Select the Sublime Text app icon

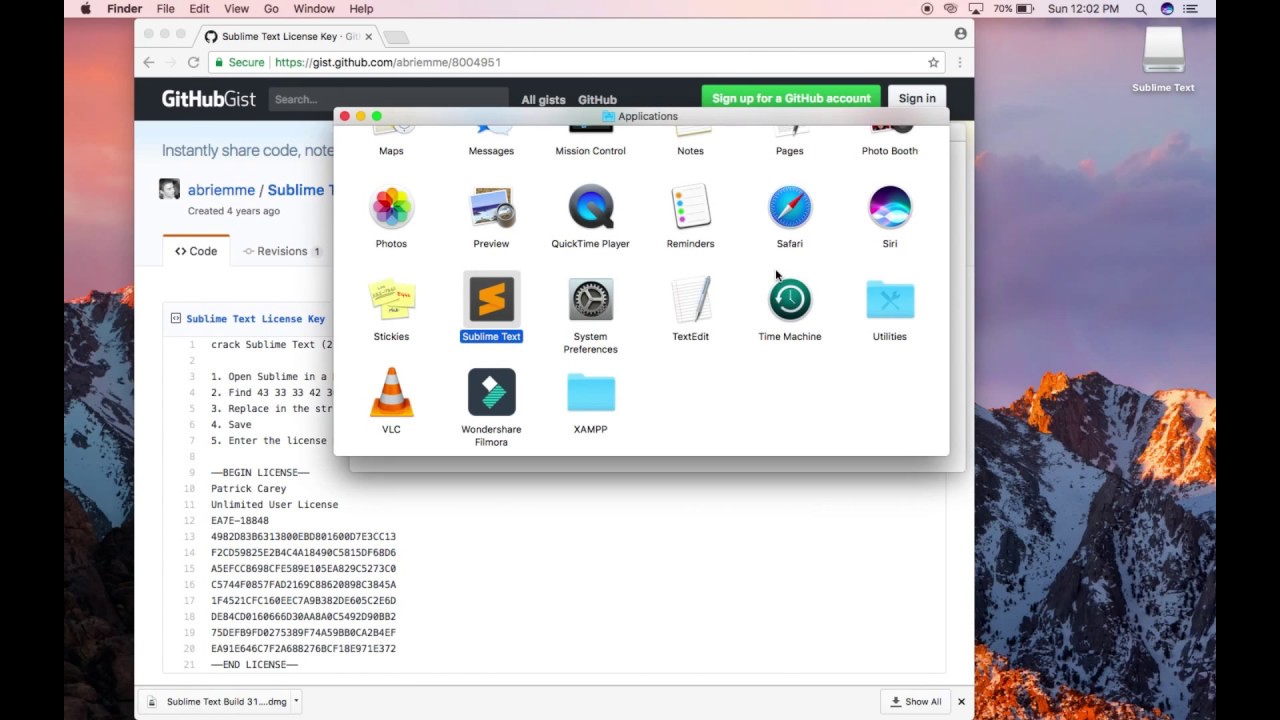point(491,300)
